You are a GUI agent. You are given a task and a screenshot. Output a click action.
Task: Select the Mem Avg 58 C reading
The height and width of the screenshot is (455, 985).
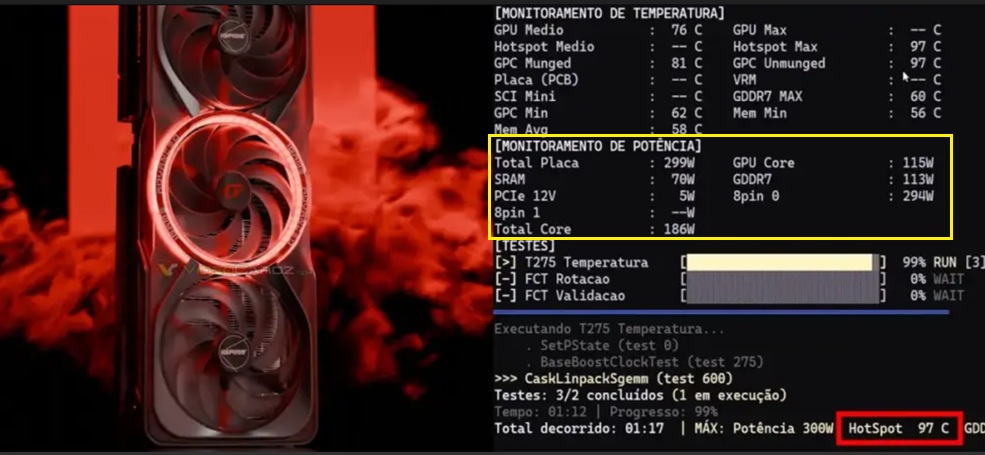tap(598, 129)
